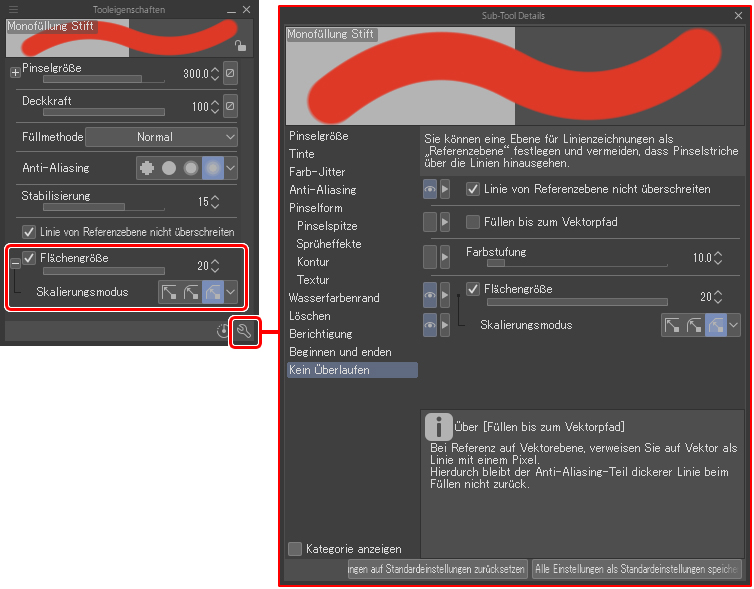Open the Füllmethode dropdown showing Normal

(x=161, y=137)
